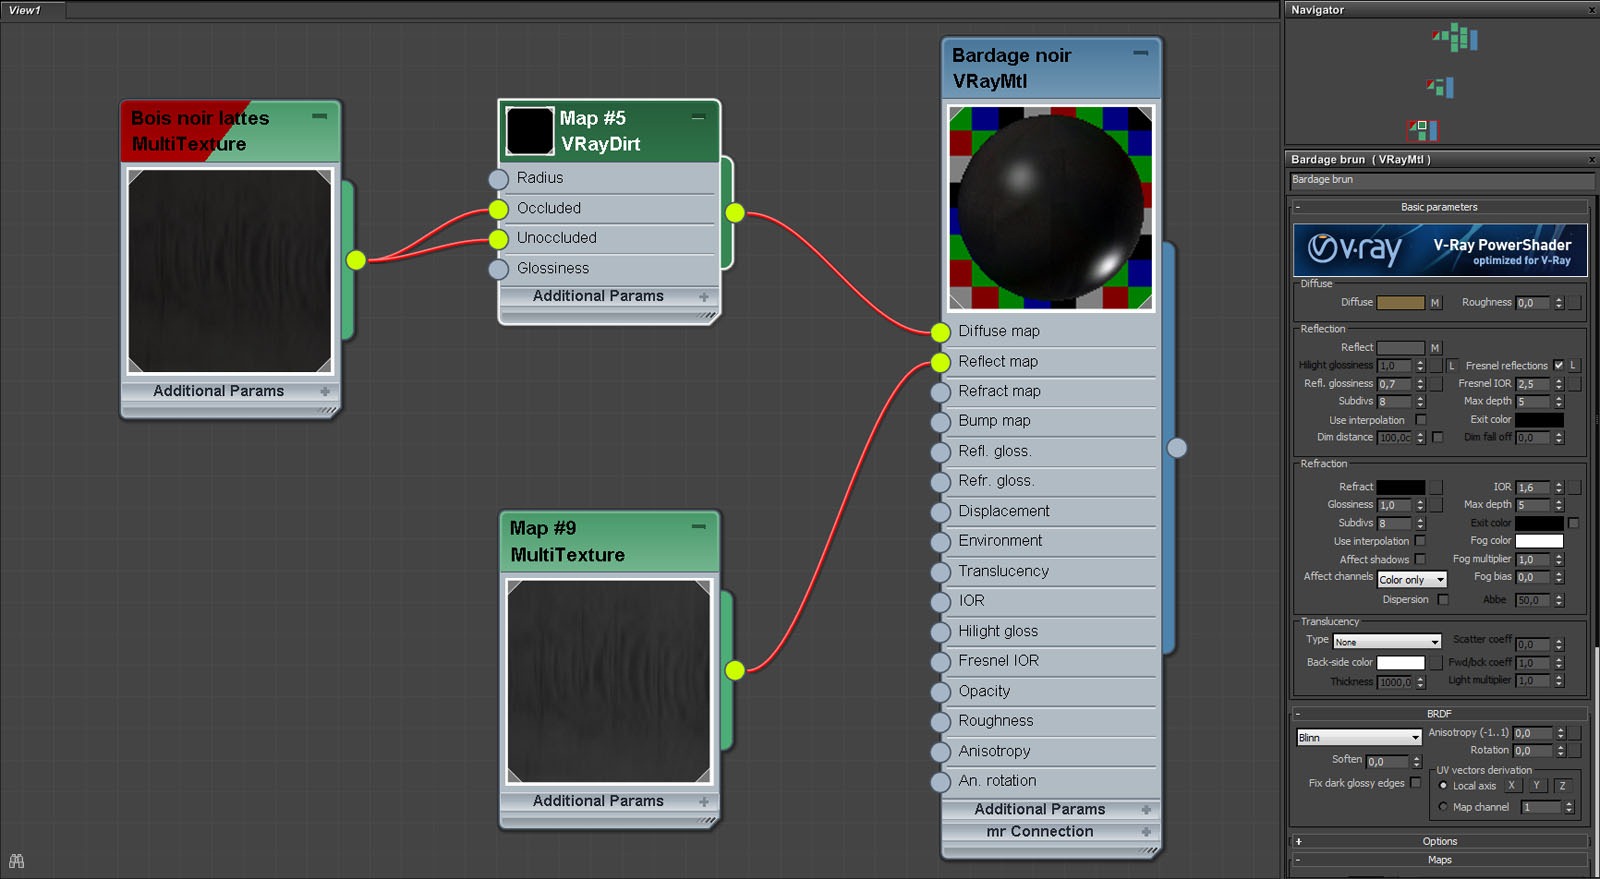
Task: Click the Unoccluded input socket
Action: pos(498,239)
